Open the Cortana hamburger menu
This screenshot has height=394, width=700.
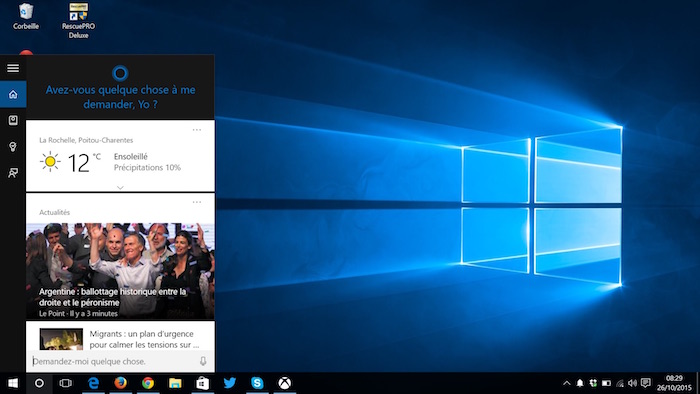13,68
